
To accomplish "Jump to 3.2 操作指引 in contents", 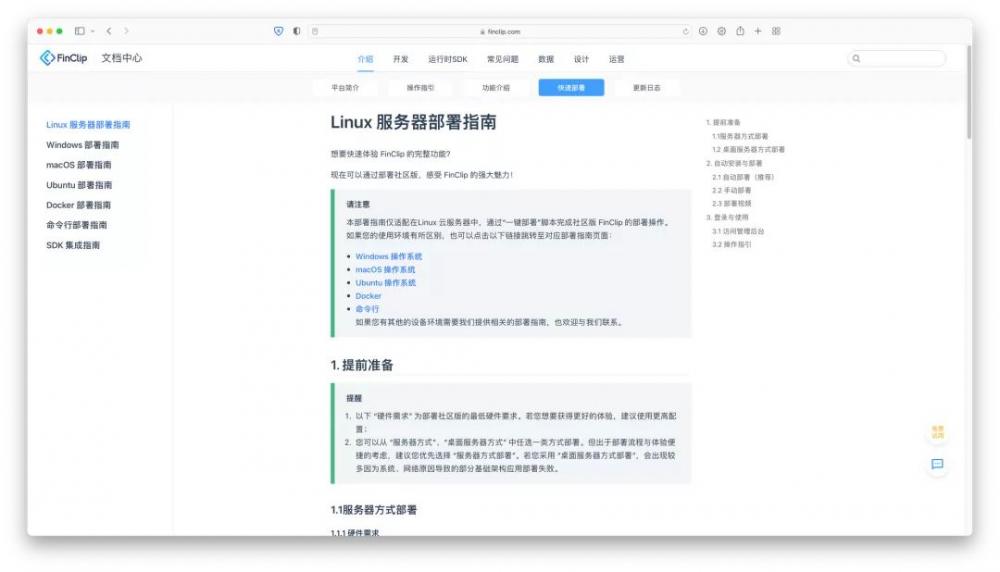I will [x=732, y=244].
